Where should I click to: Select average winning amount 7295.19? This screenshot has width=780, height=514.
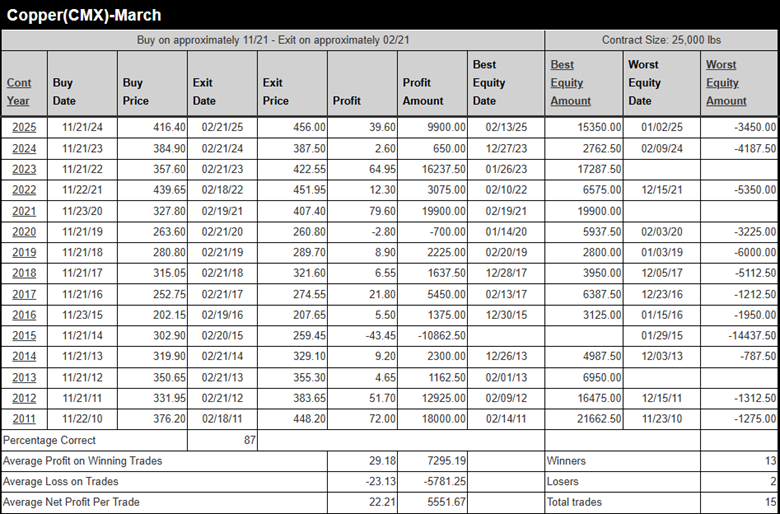[447, 461]
